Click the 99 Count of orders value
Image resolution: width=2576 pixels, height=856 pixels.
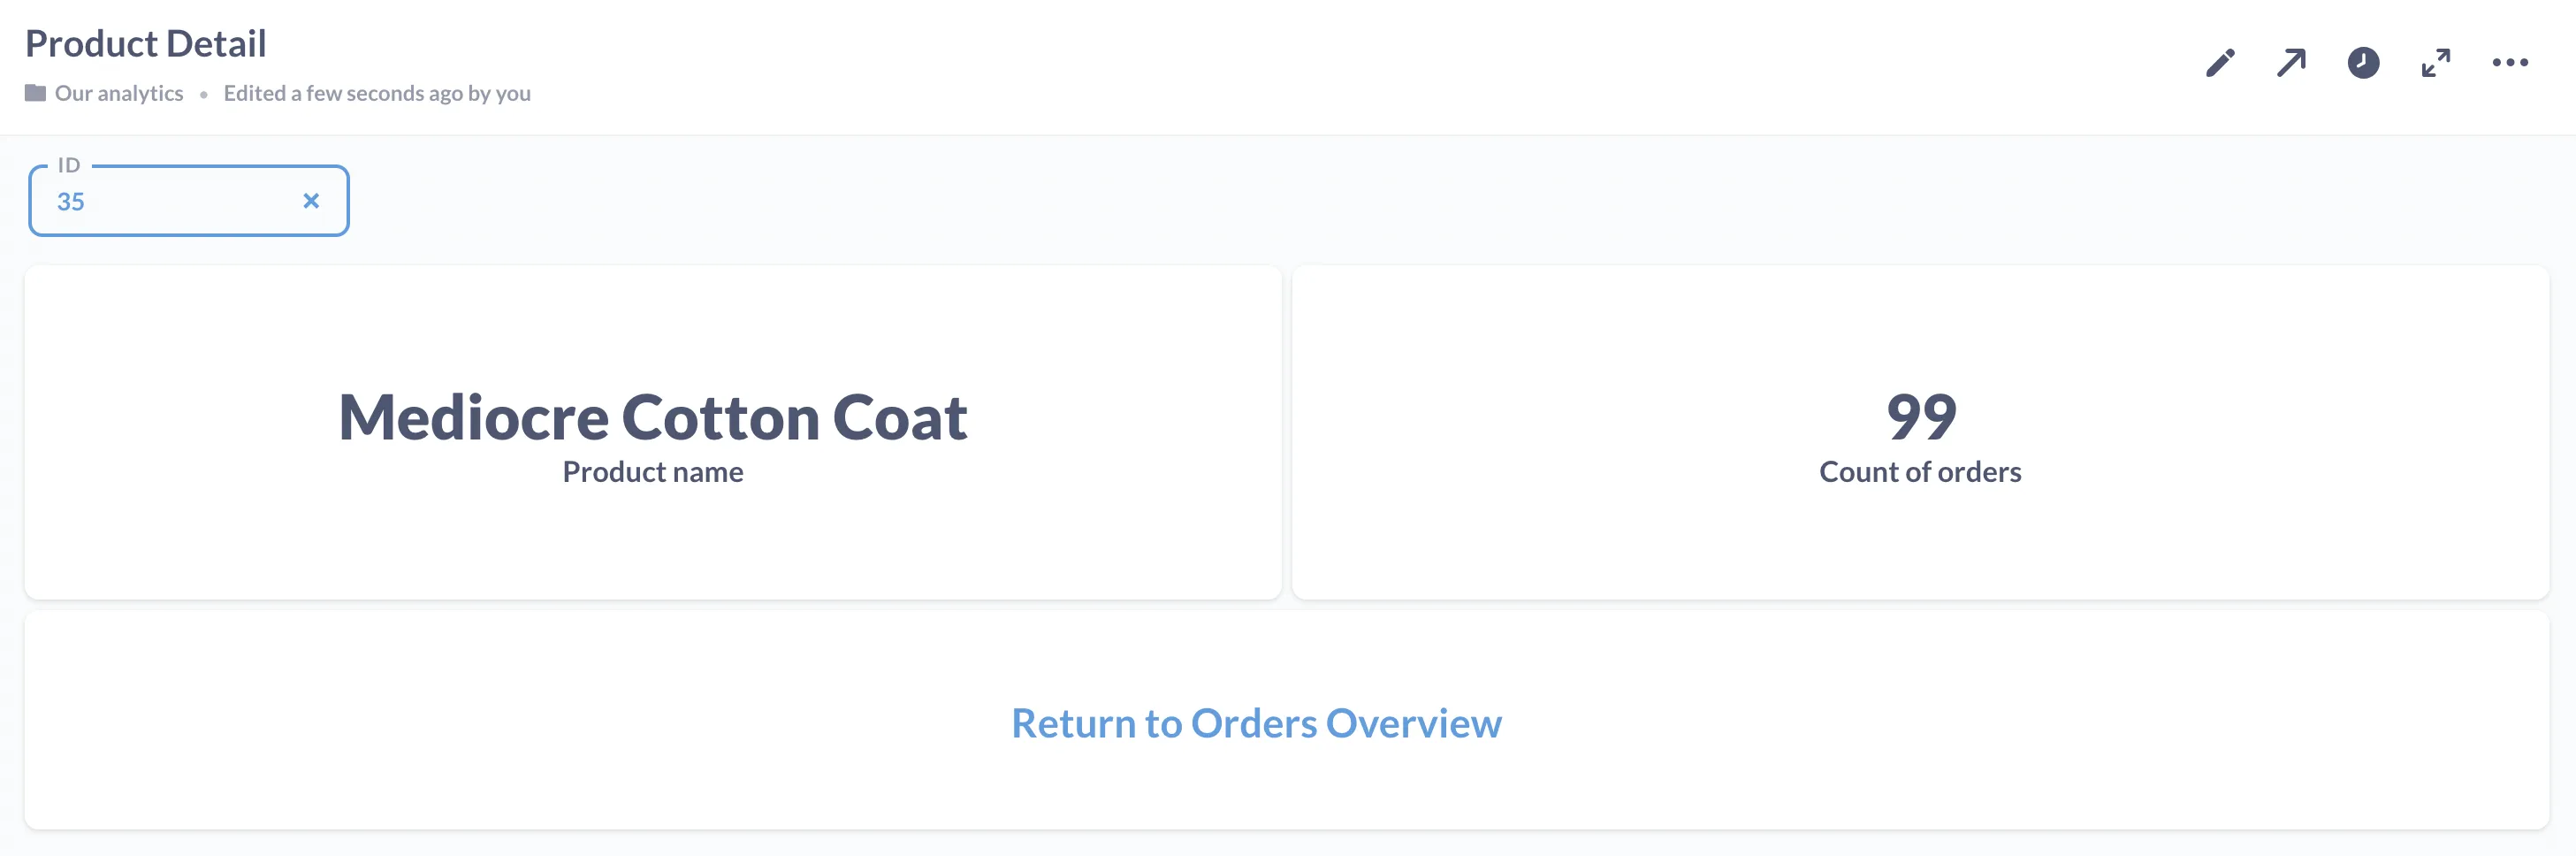(x=1921, y=417)
